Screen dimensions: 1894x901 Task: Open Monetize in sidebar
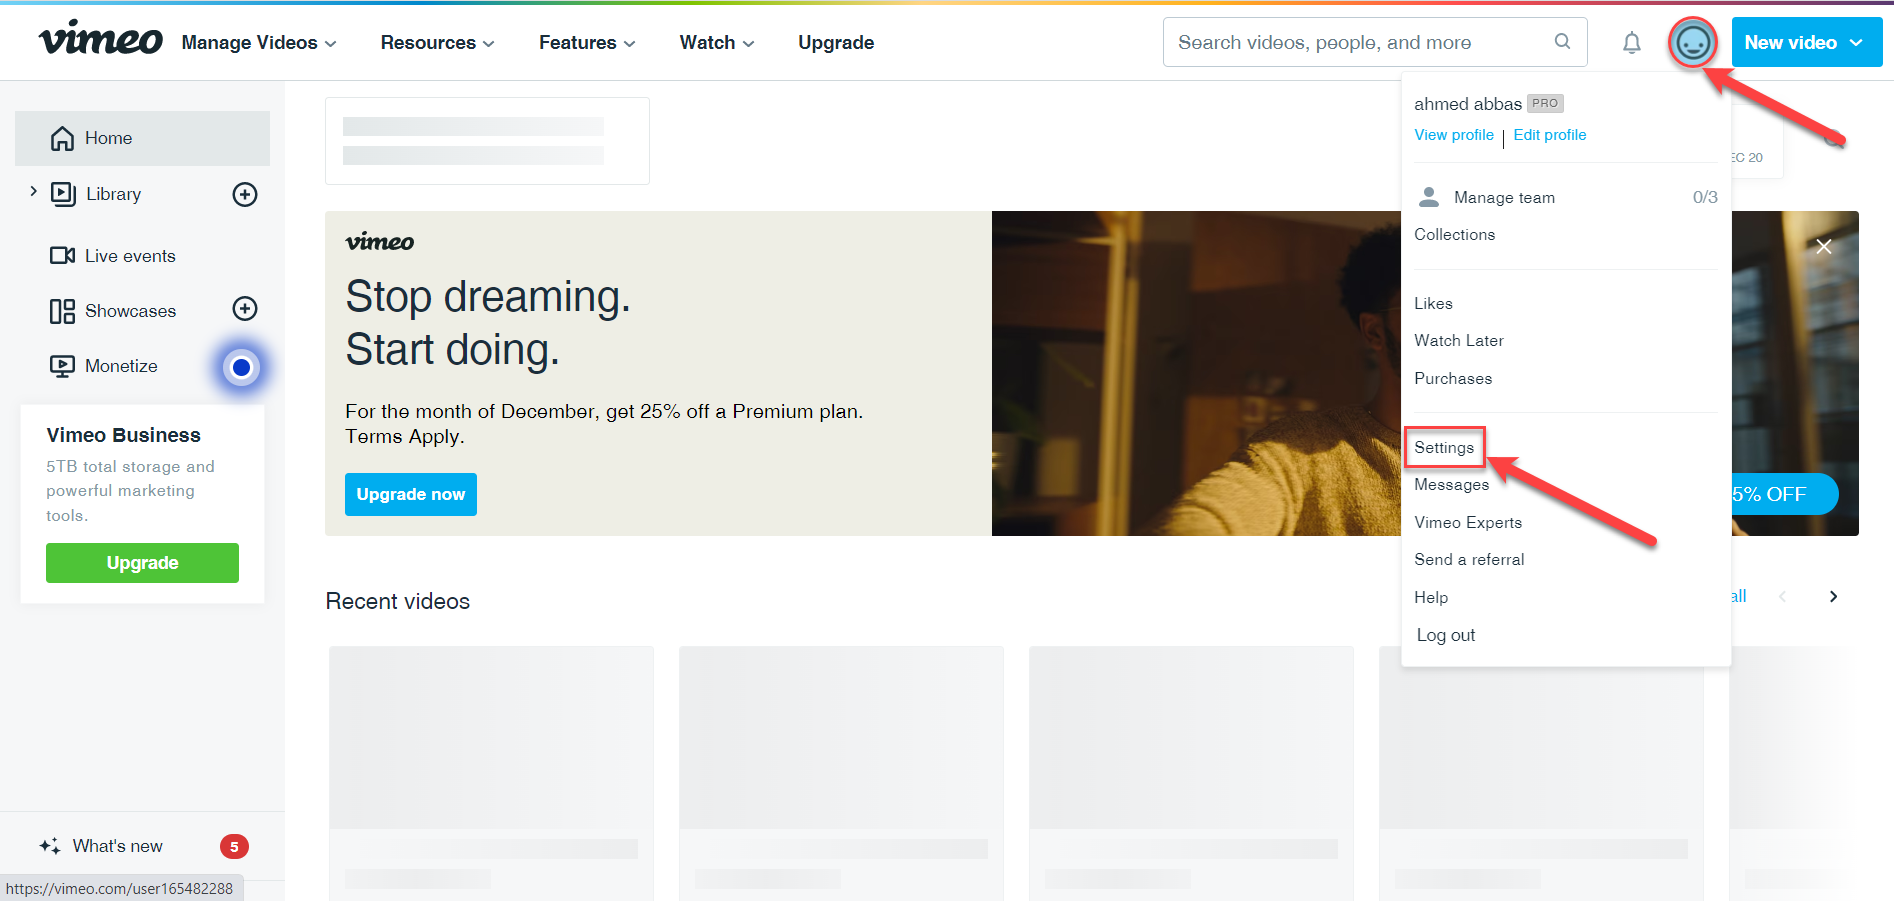[x=120, y=366]
